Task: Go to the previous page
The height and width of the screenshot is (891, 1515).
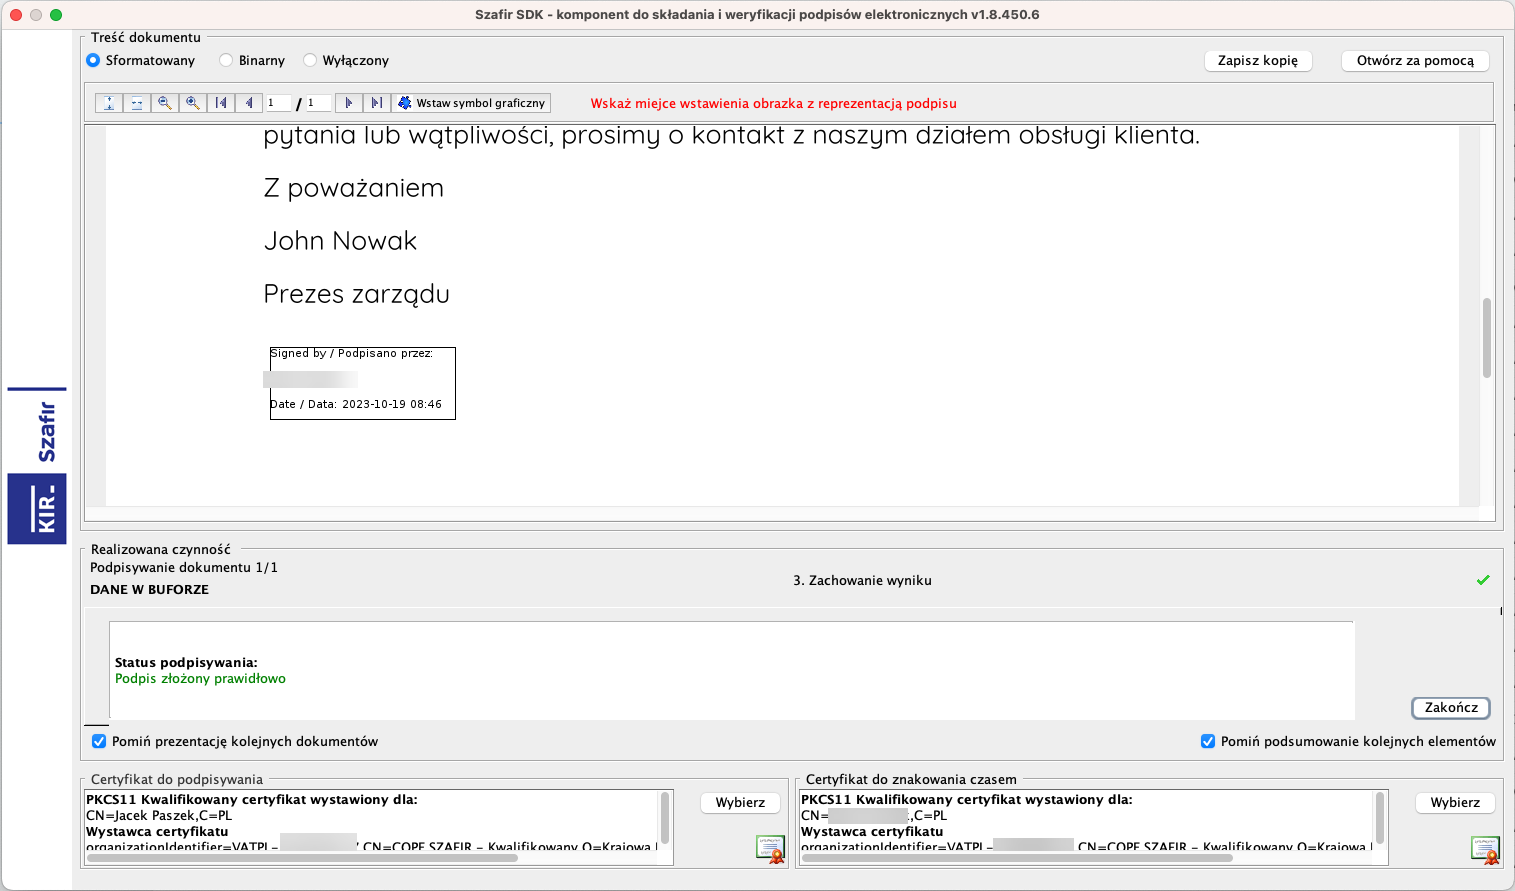Action: (249, 103)
